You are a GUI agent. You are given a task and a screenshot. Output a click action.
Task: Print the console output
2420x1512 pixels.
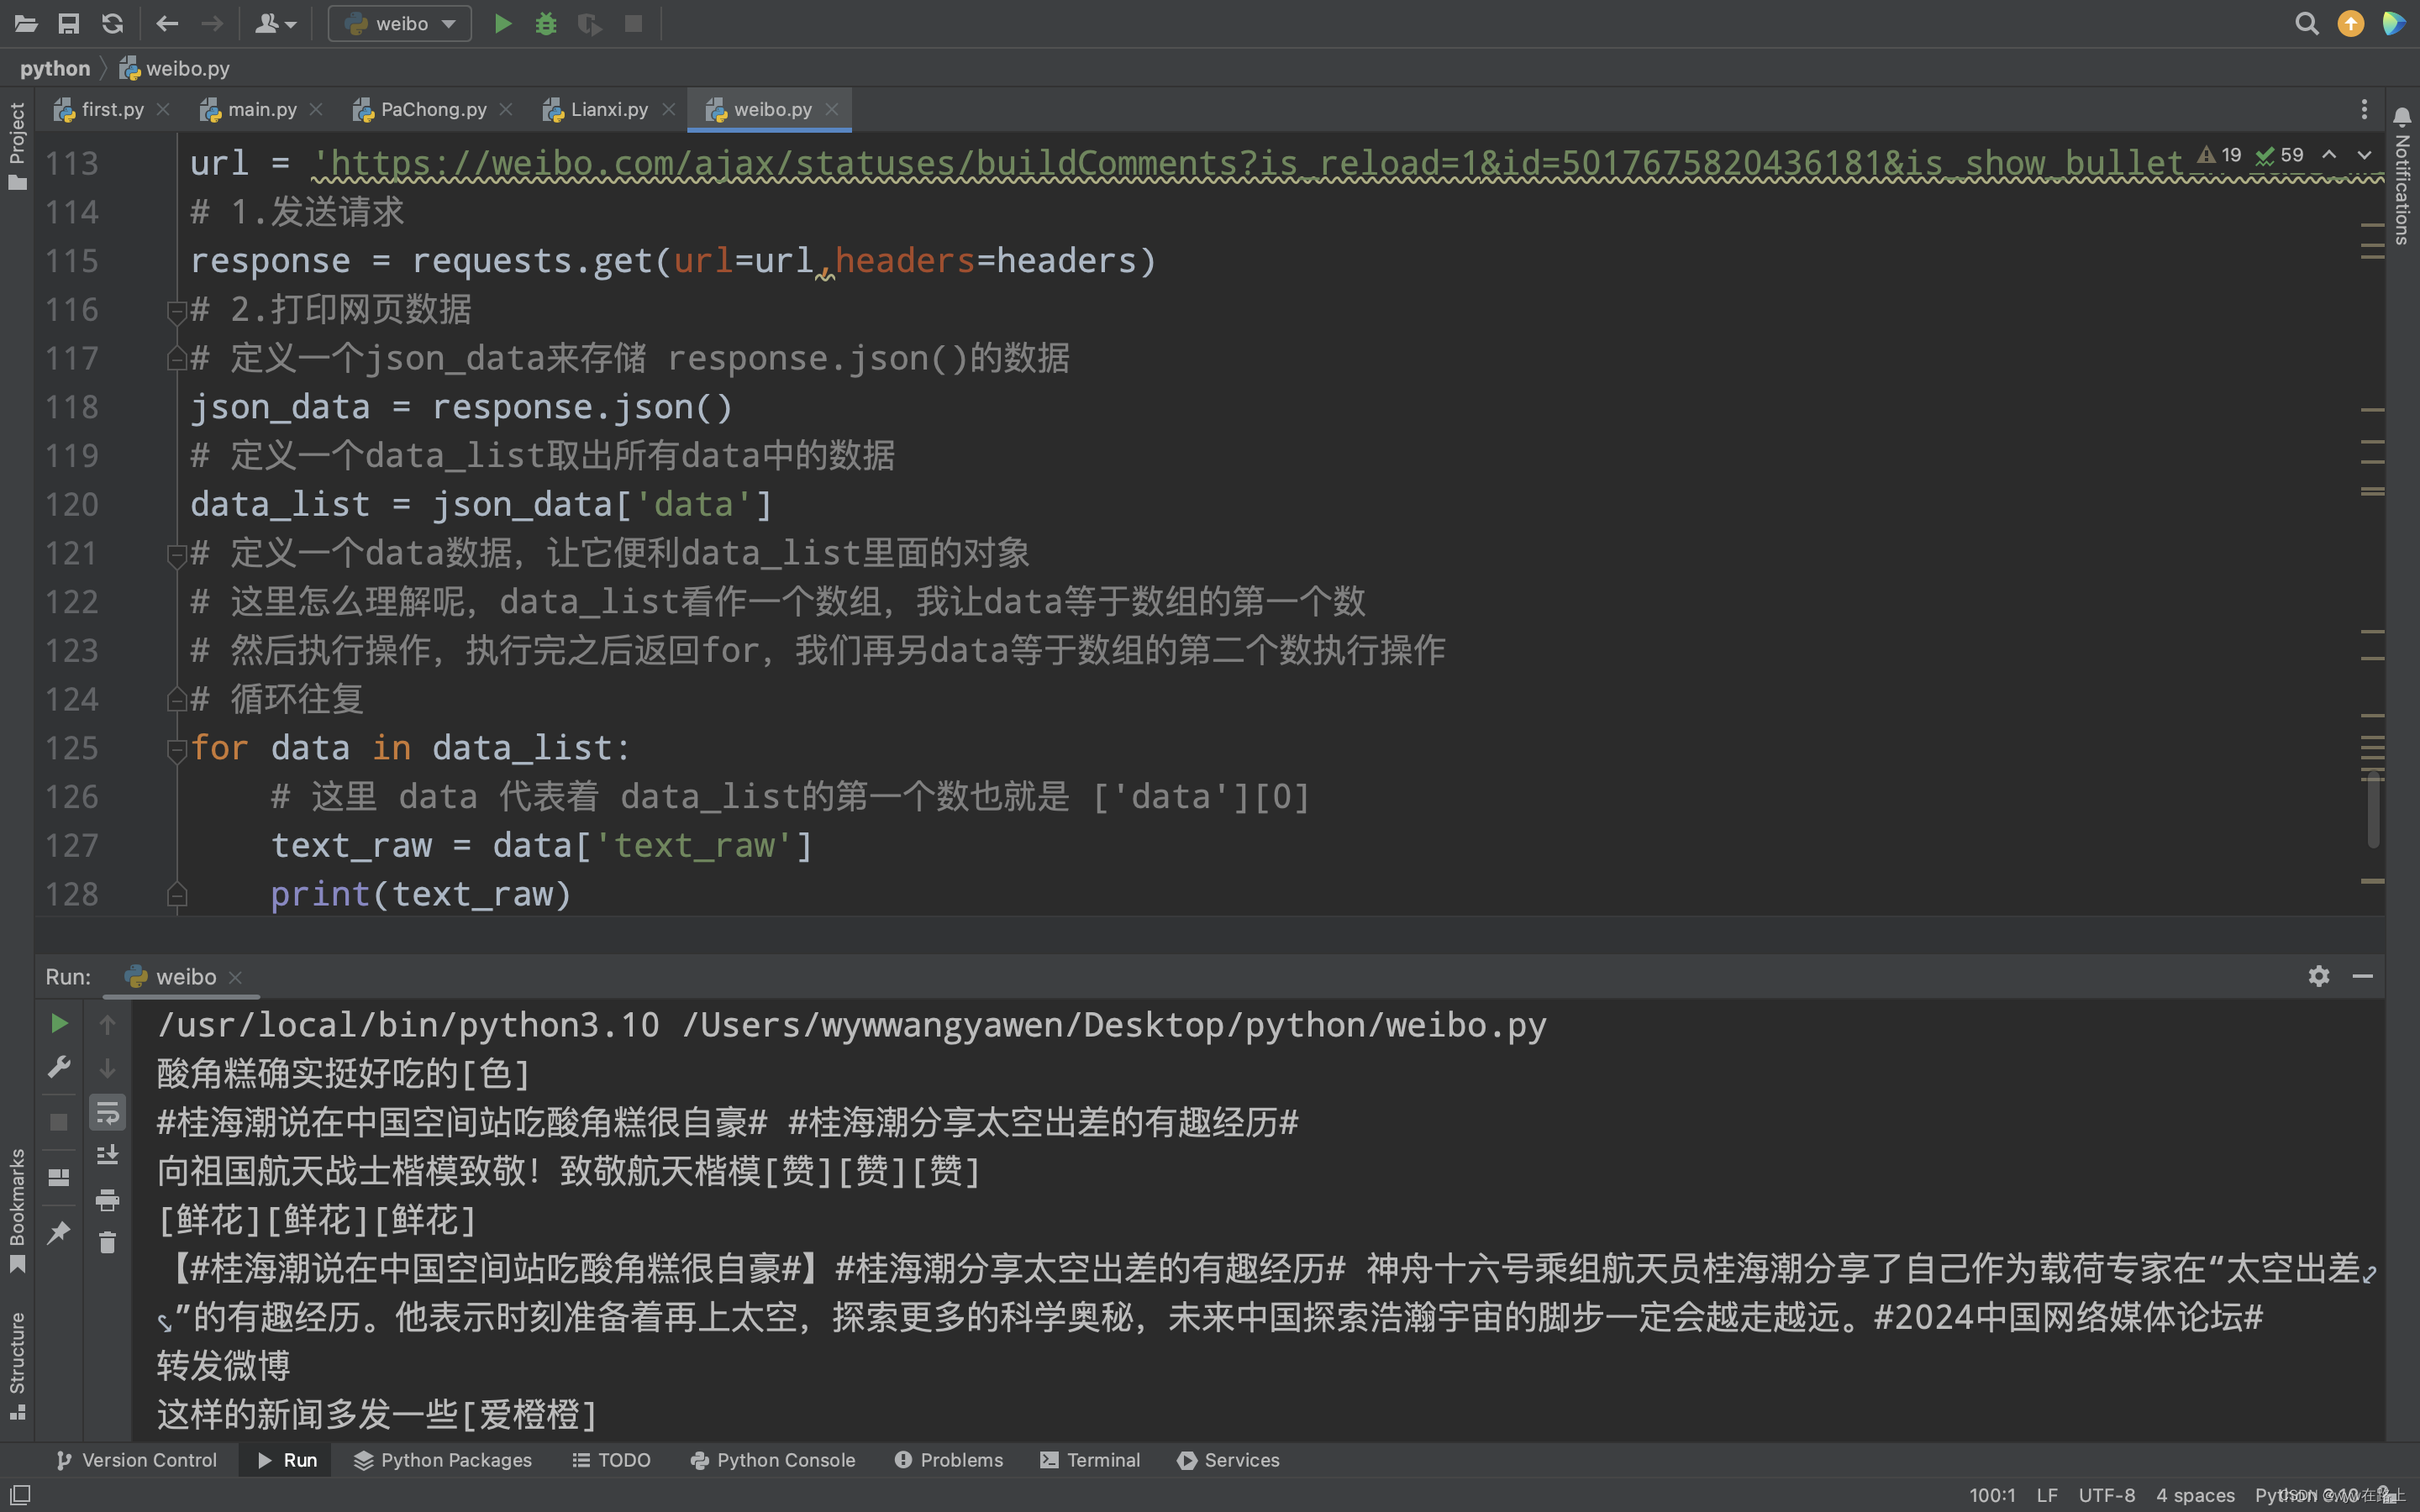click(107, 1199)
